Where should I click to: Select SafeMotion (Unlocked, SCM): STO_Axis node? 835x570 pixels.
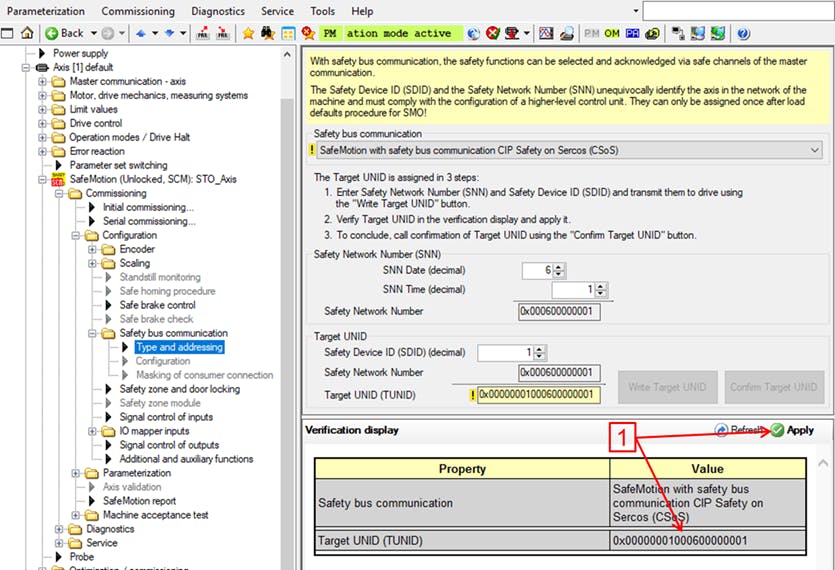click(x=153, y=180)
